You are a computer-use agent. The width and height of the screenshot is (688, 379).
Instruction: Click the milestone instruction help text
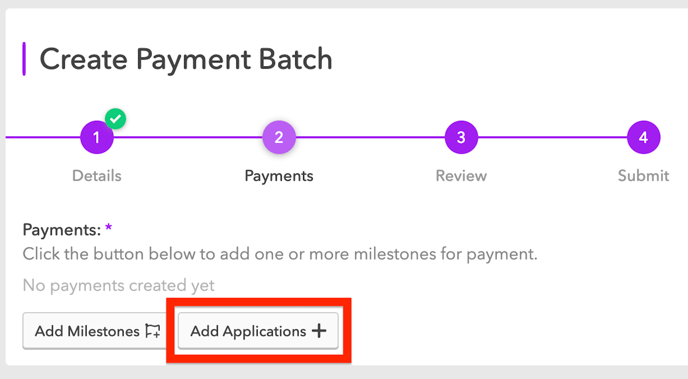[280, 254]
